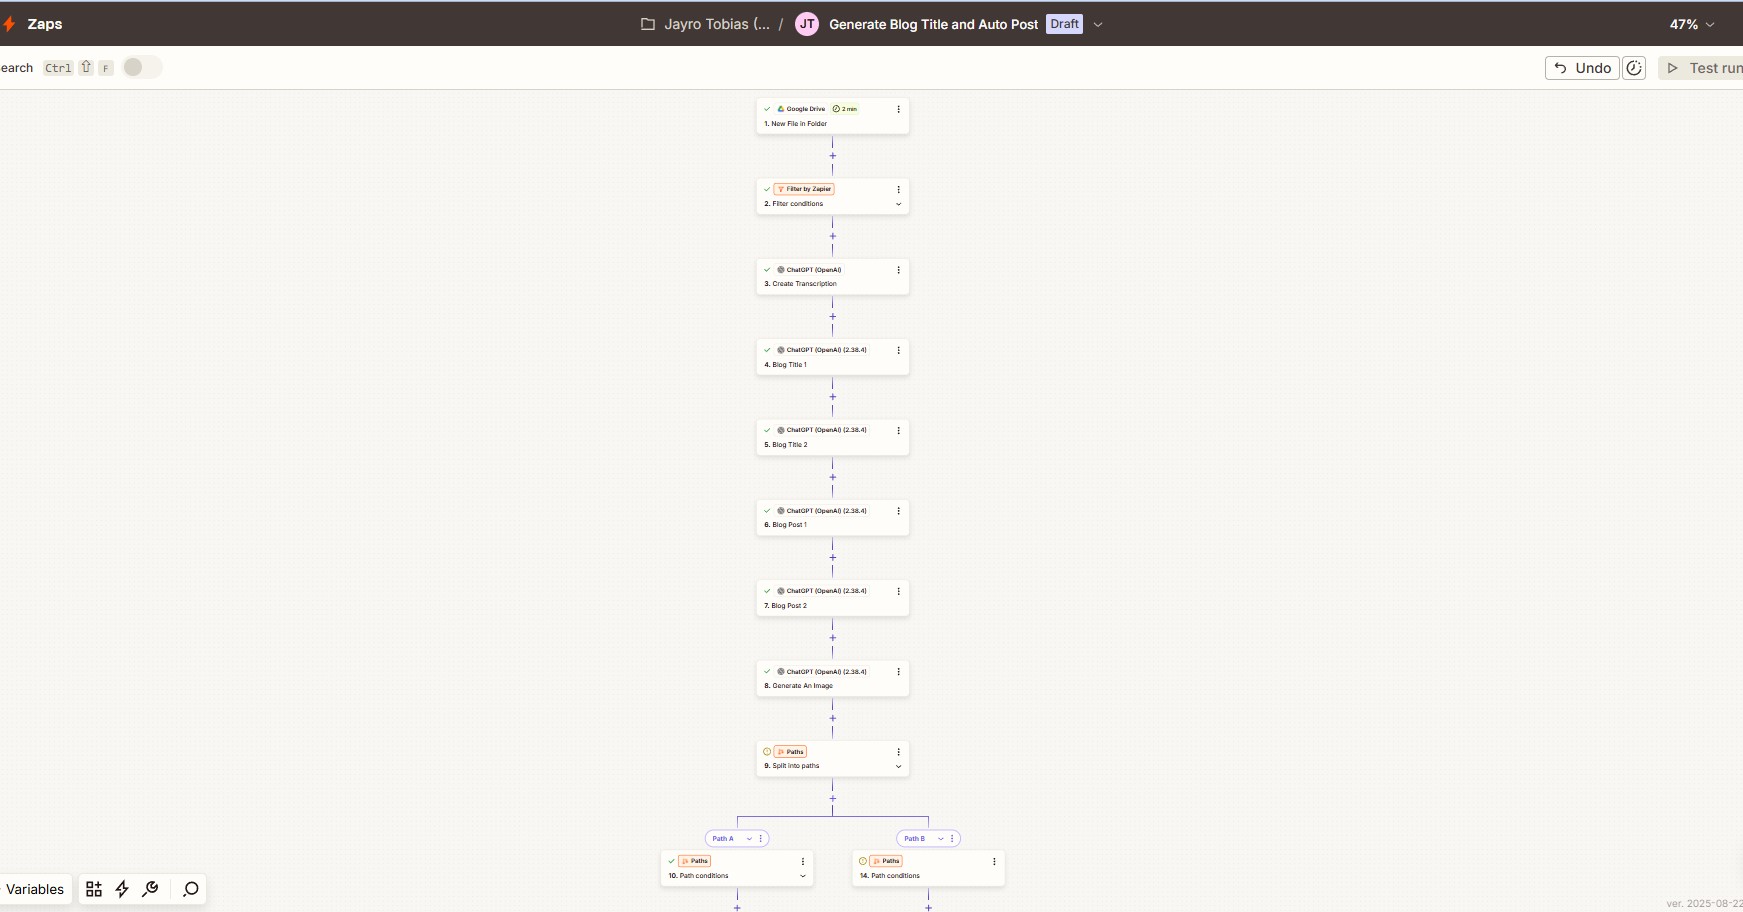This screenshot has height=912, width=1743.
Task: Select the 5. Blog Title 2 step
Action: pos(832,437)
